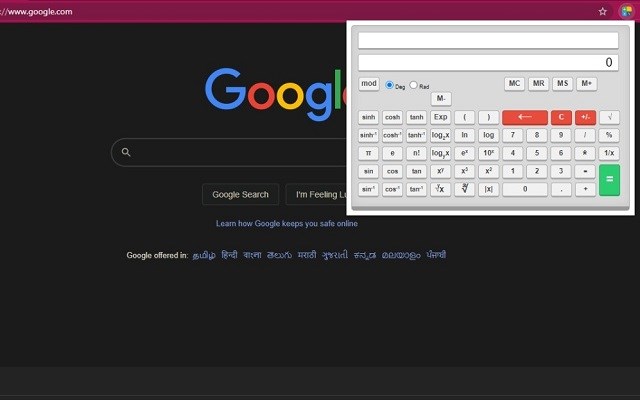Tap the Exp key
Screen dimensions: 640x400
click(x=440, y=117)
